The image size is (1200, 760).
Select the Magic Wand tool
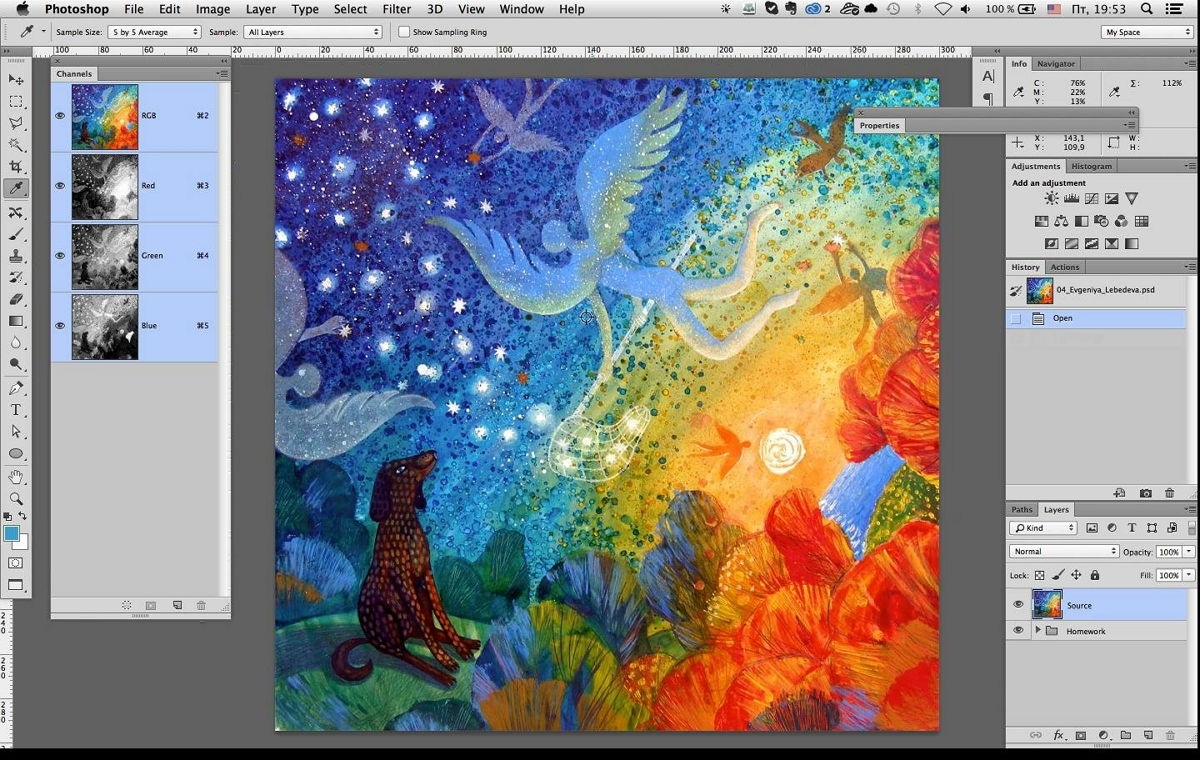(x=16, y=145)
